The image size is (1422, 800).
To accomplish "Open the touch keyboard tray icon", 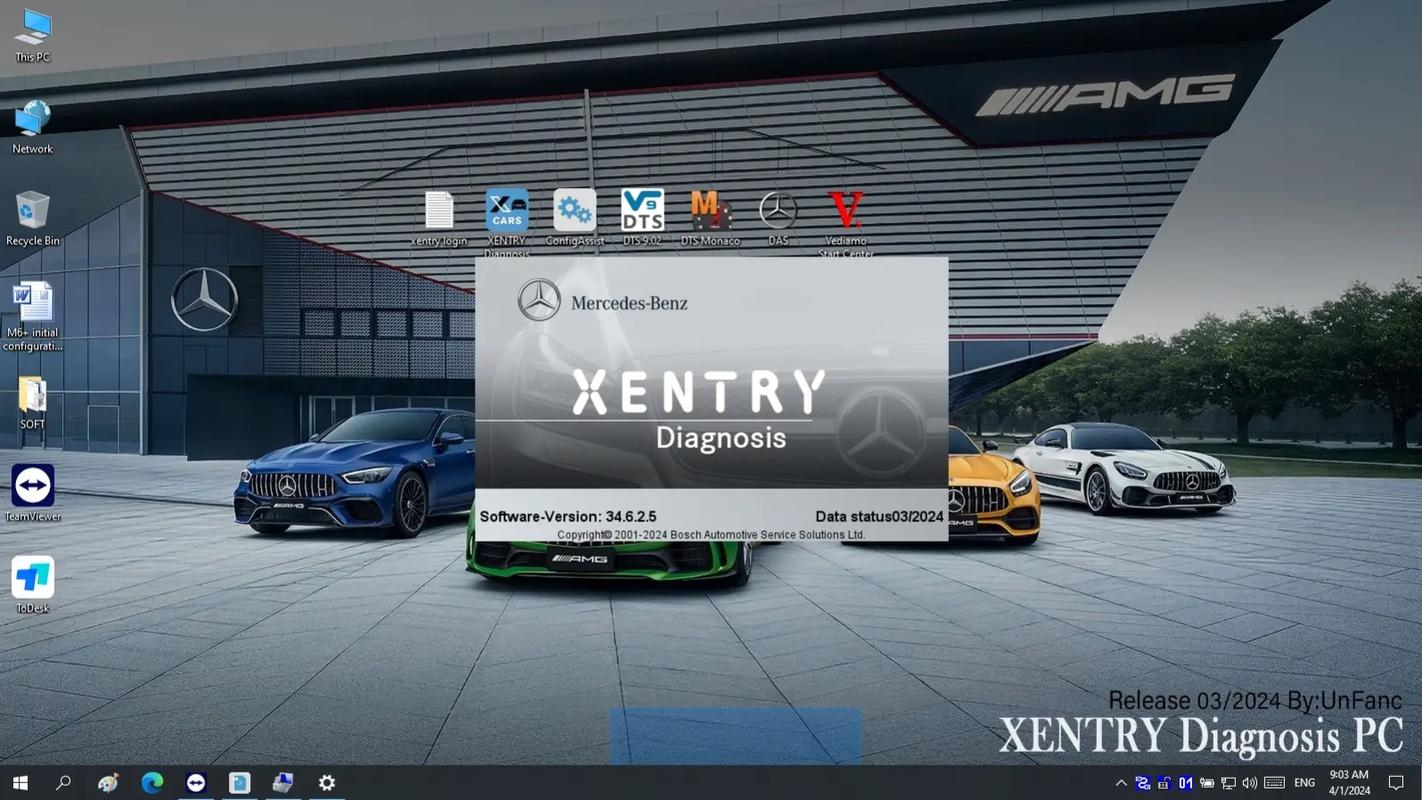I will point(1274,783).
